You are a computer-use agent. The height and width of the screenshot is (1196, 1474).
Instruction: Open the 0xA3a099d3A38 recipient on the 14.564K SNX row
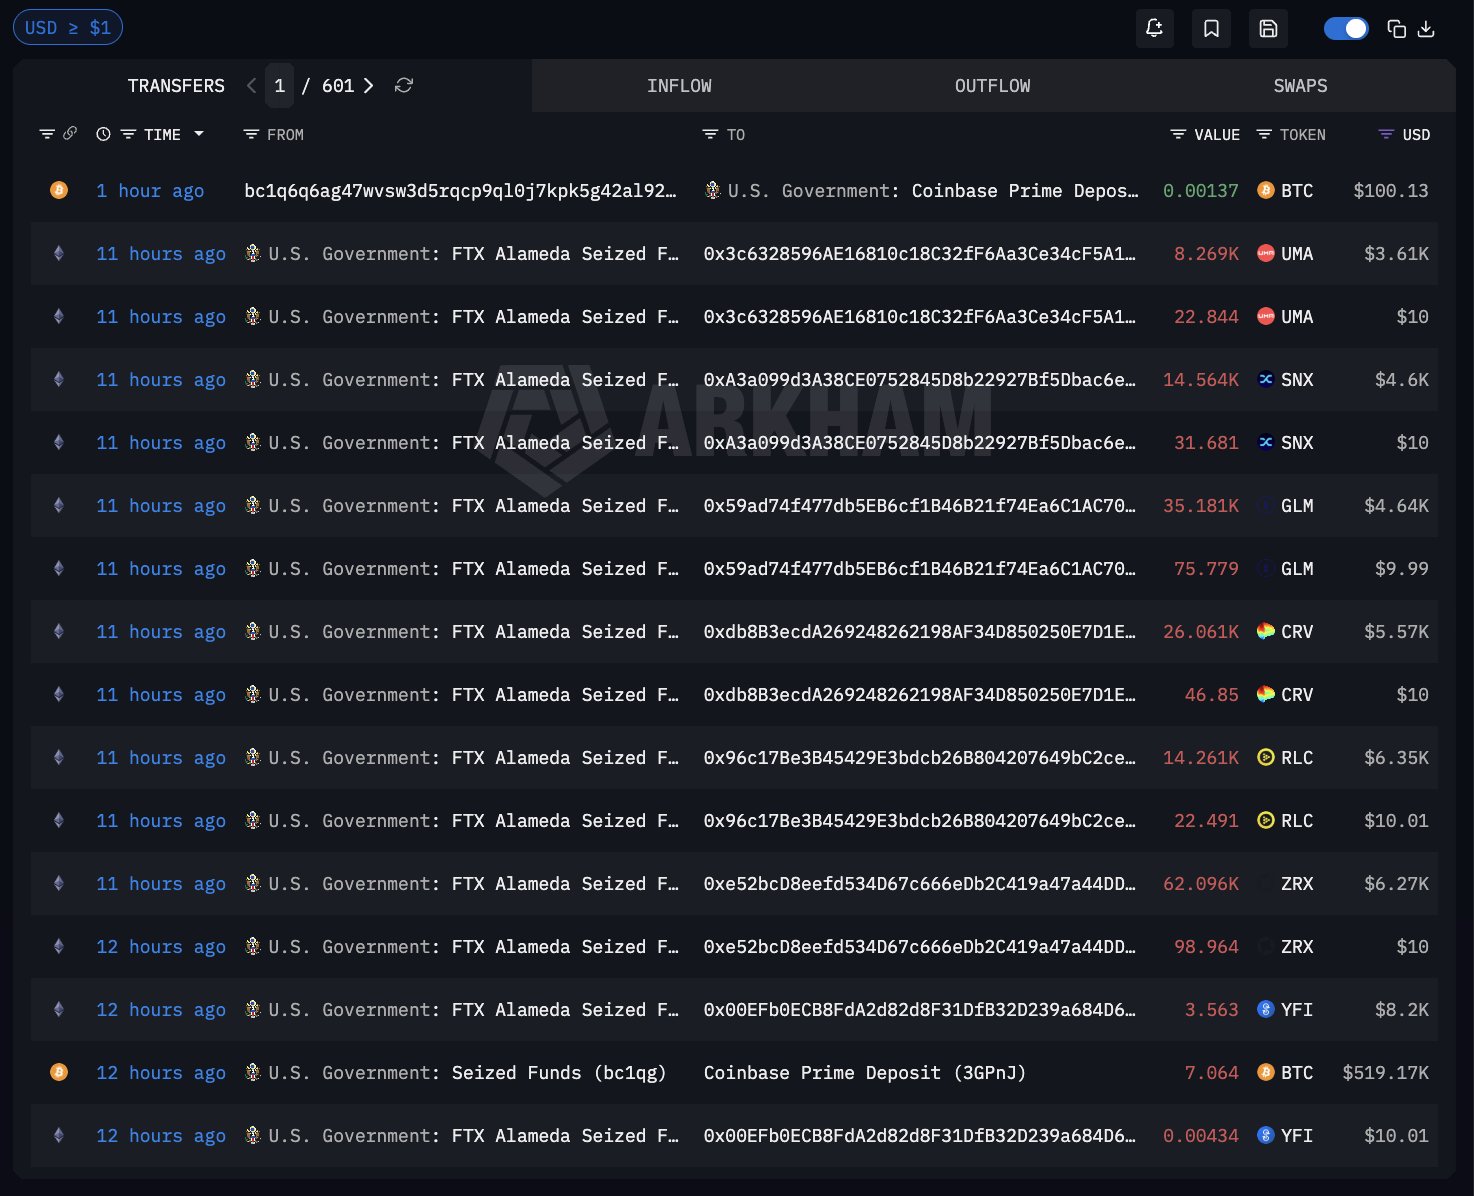pos(920,380)
